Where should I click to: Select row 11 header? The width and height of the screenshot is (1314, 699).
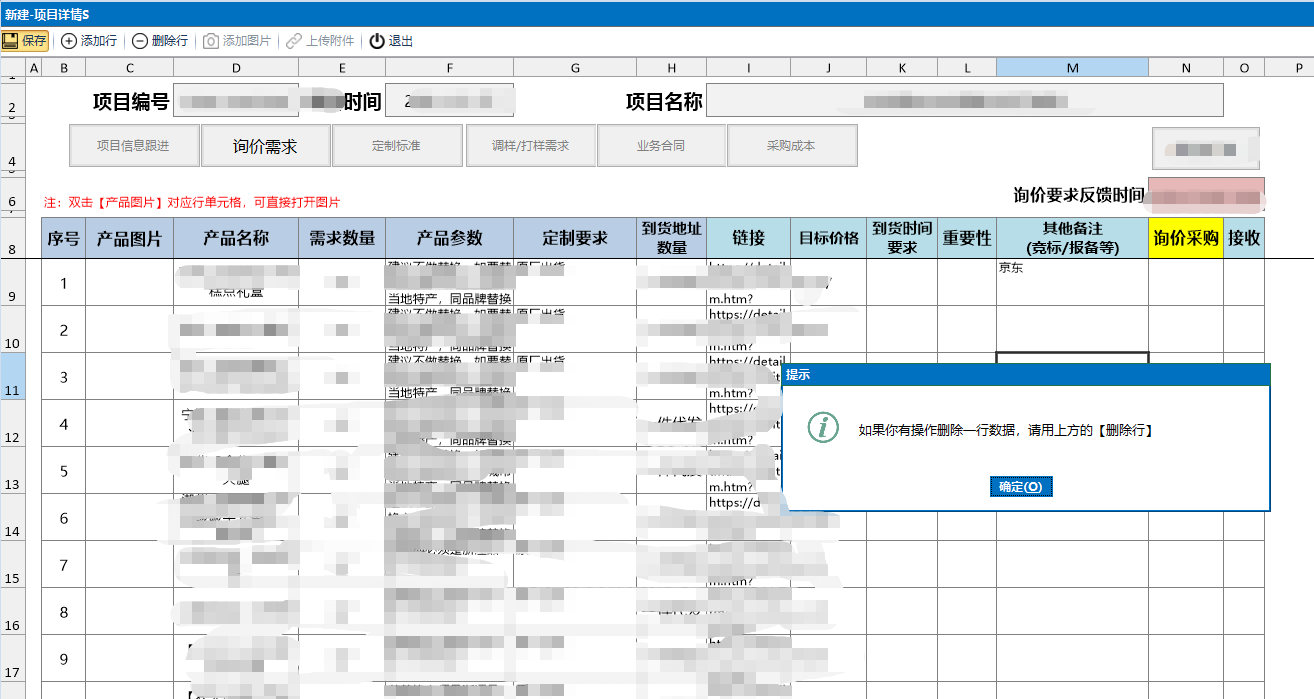tap(12, 377)
